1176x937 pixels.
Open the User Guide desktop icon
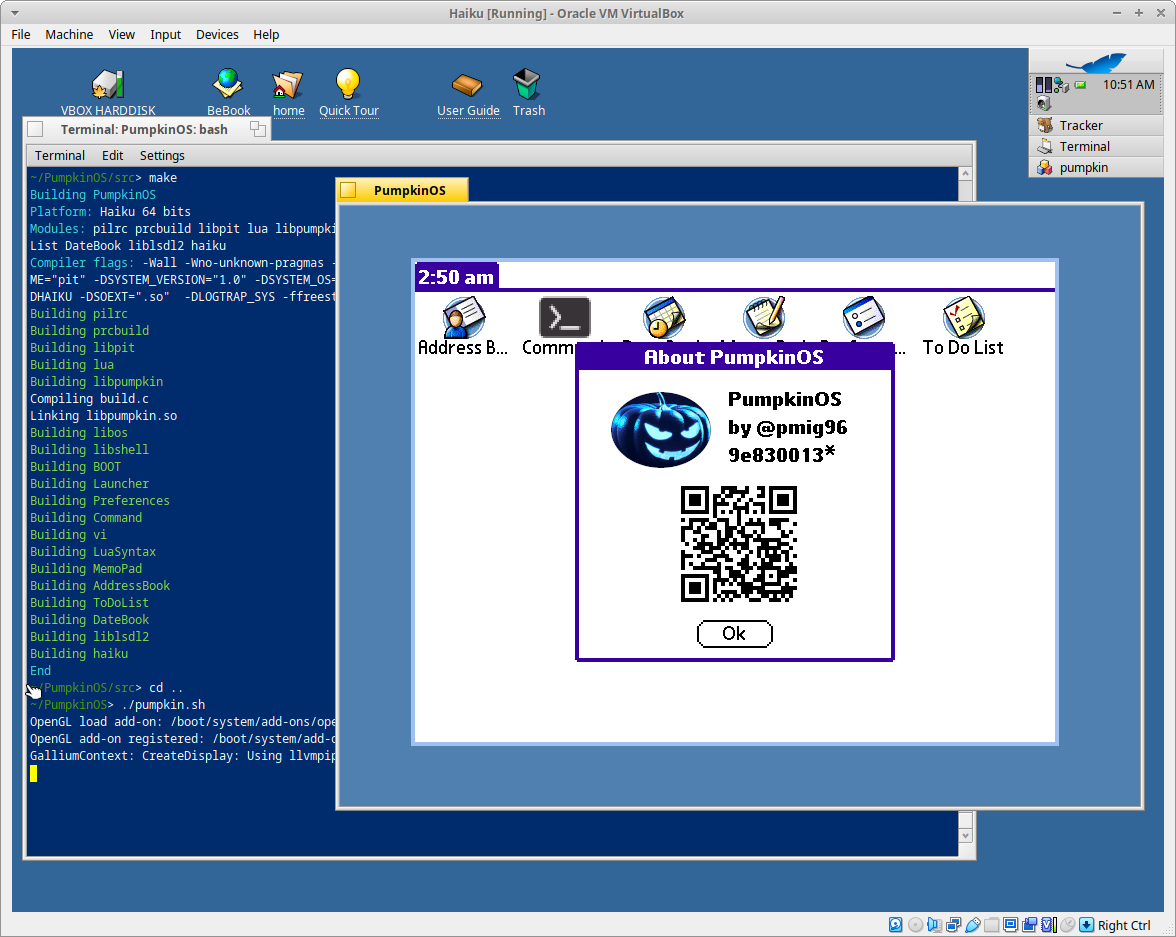[x=467, y=86]
